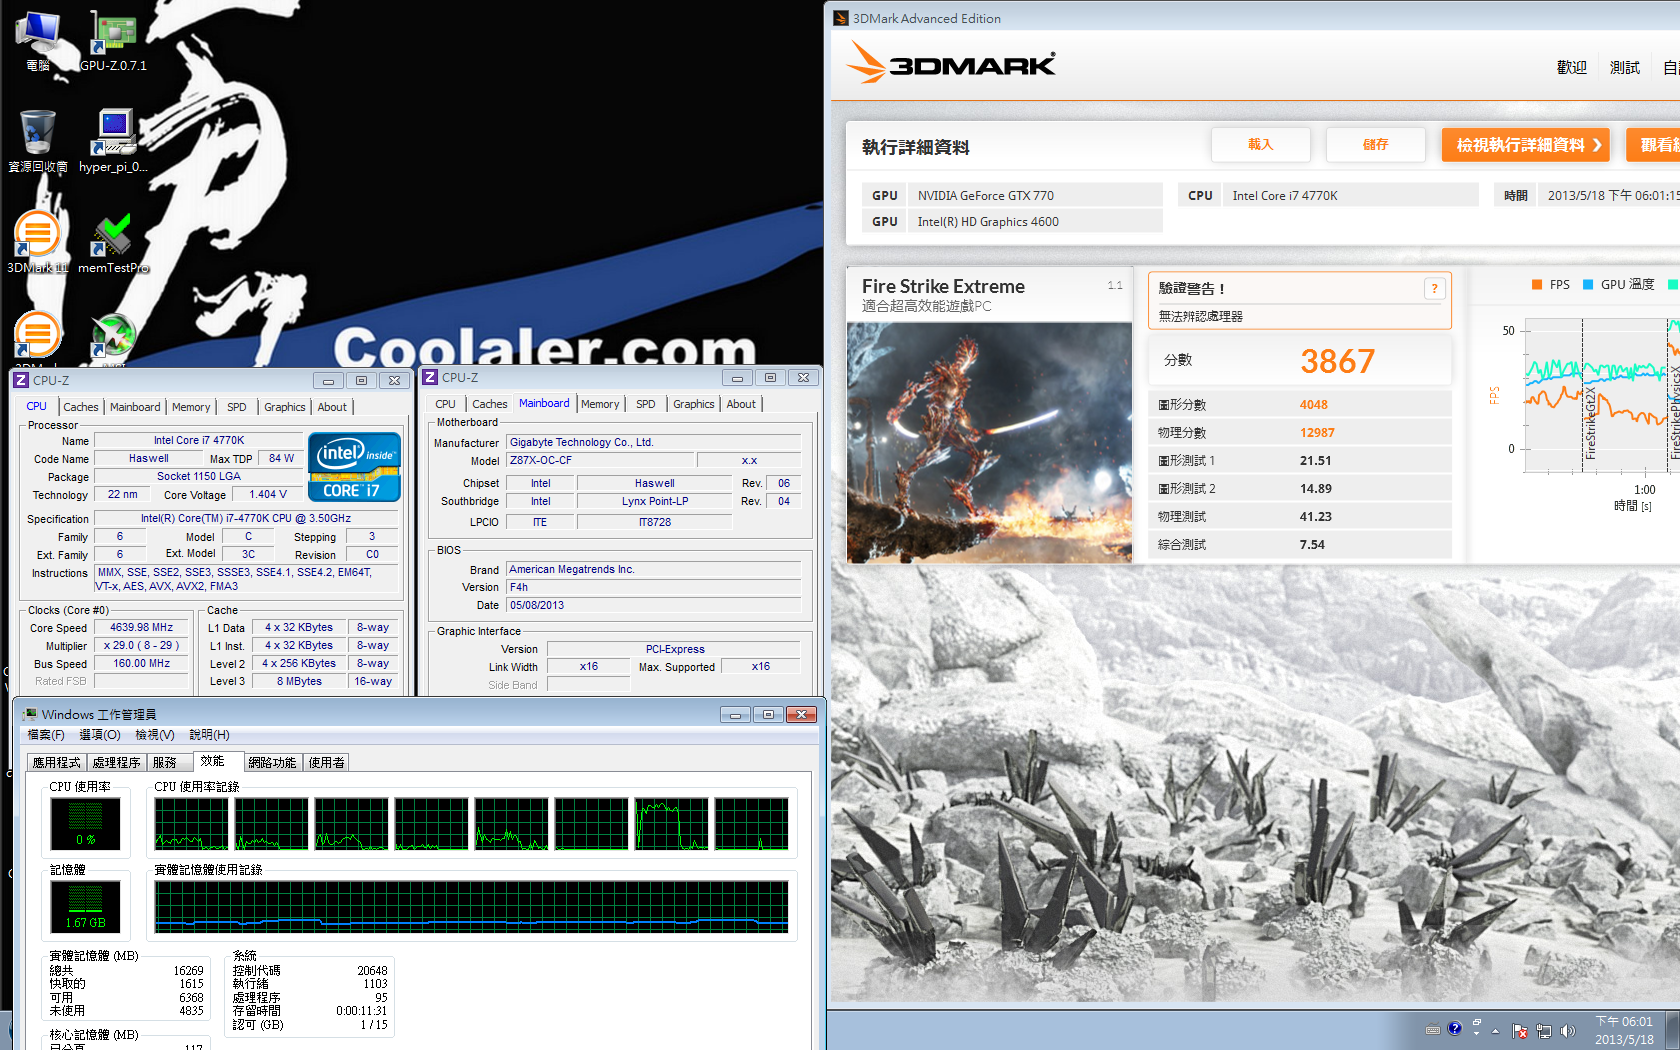The height and width of the screenshot is (1050, 1680).
Task: Open About tab in left CPU-Z window
Action: (x=332, y=407)
